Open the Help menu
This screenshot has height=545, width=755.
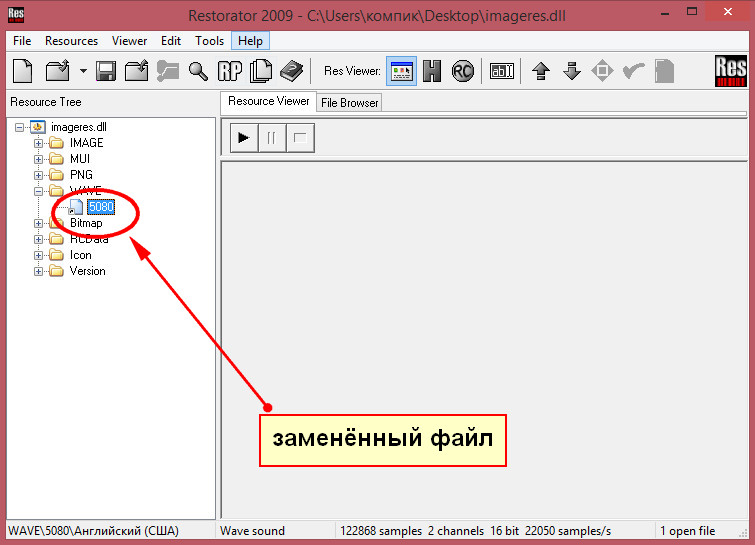[x=250, y=41]
